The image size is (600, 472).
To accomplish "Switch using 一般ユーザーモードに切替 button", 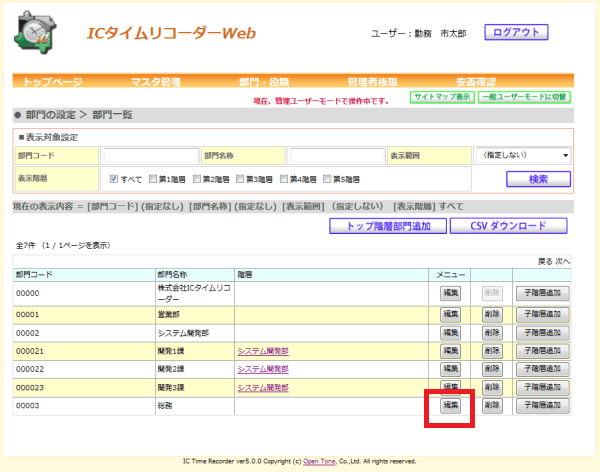I will 524,97.
